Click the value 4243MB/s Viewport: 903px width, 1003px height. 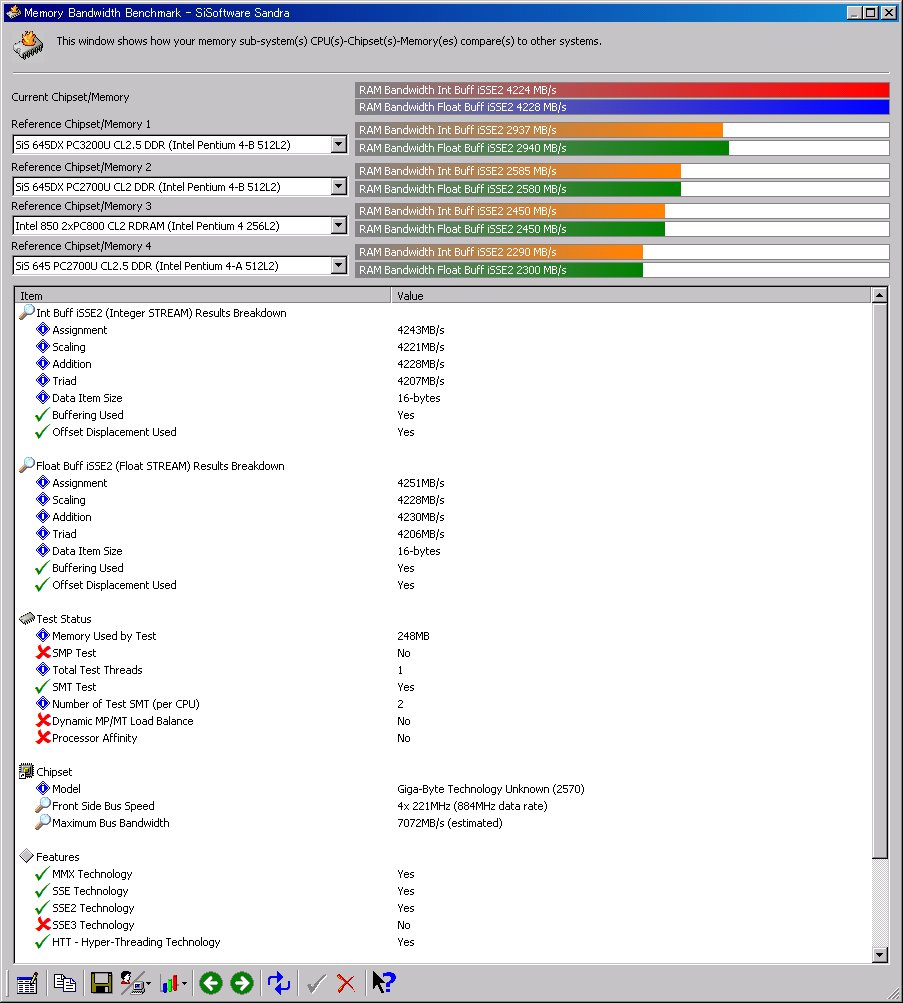click(x=421, y=330)
